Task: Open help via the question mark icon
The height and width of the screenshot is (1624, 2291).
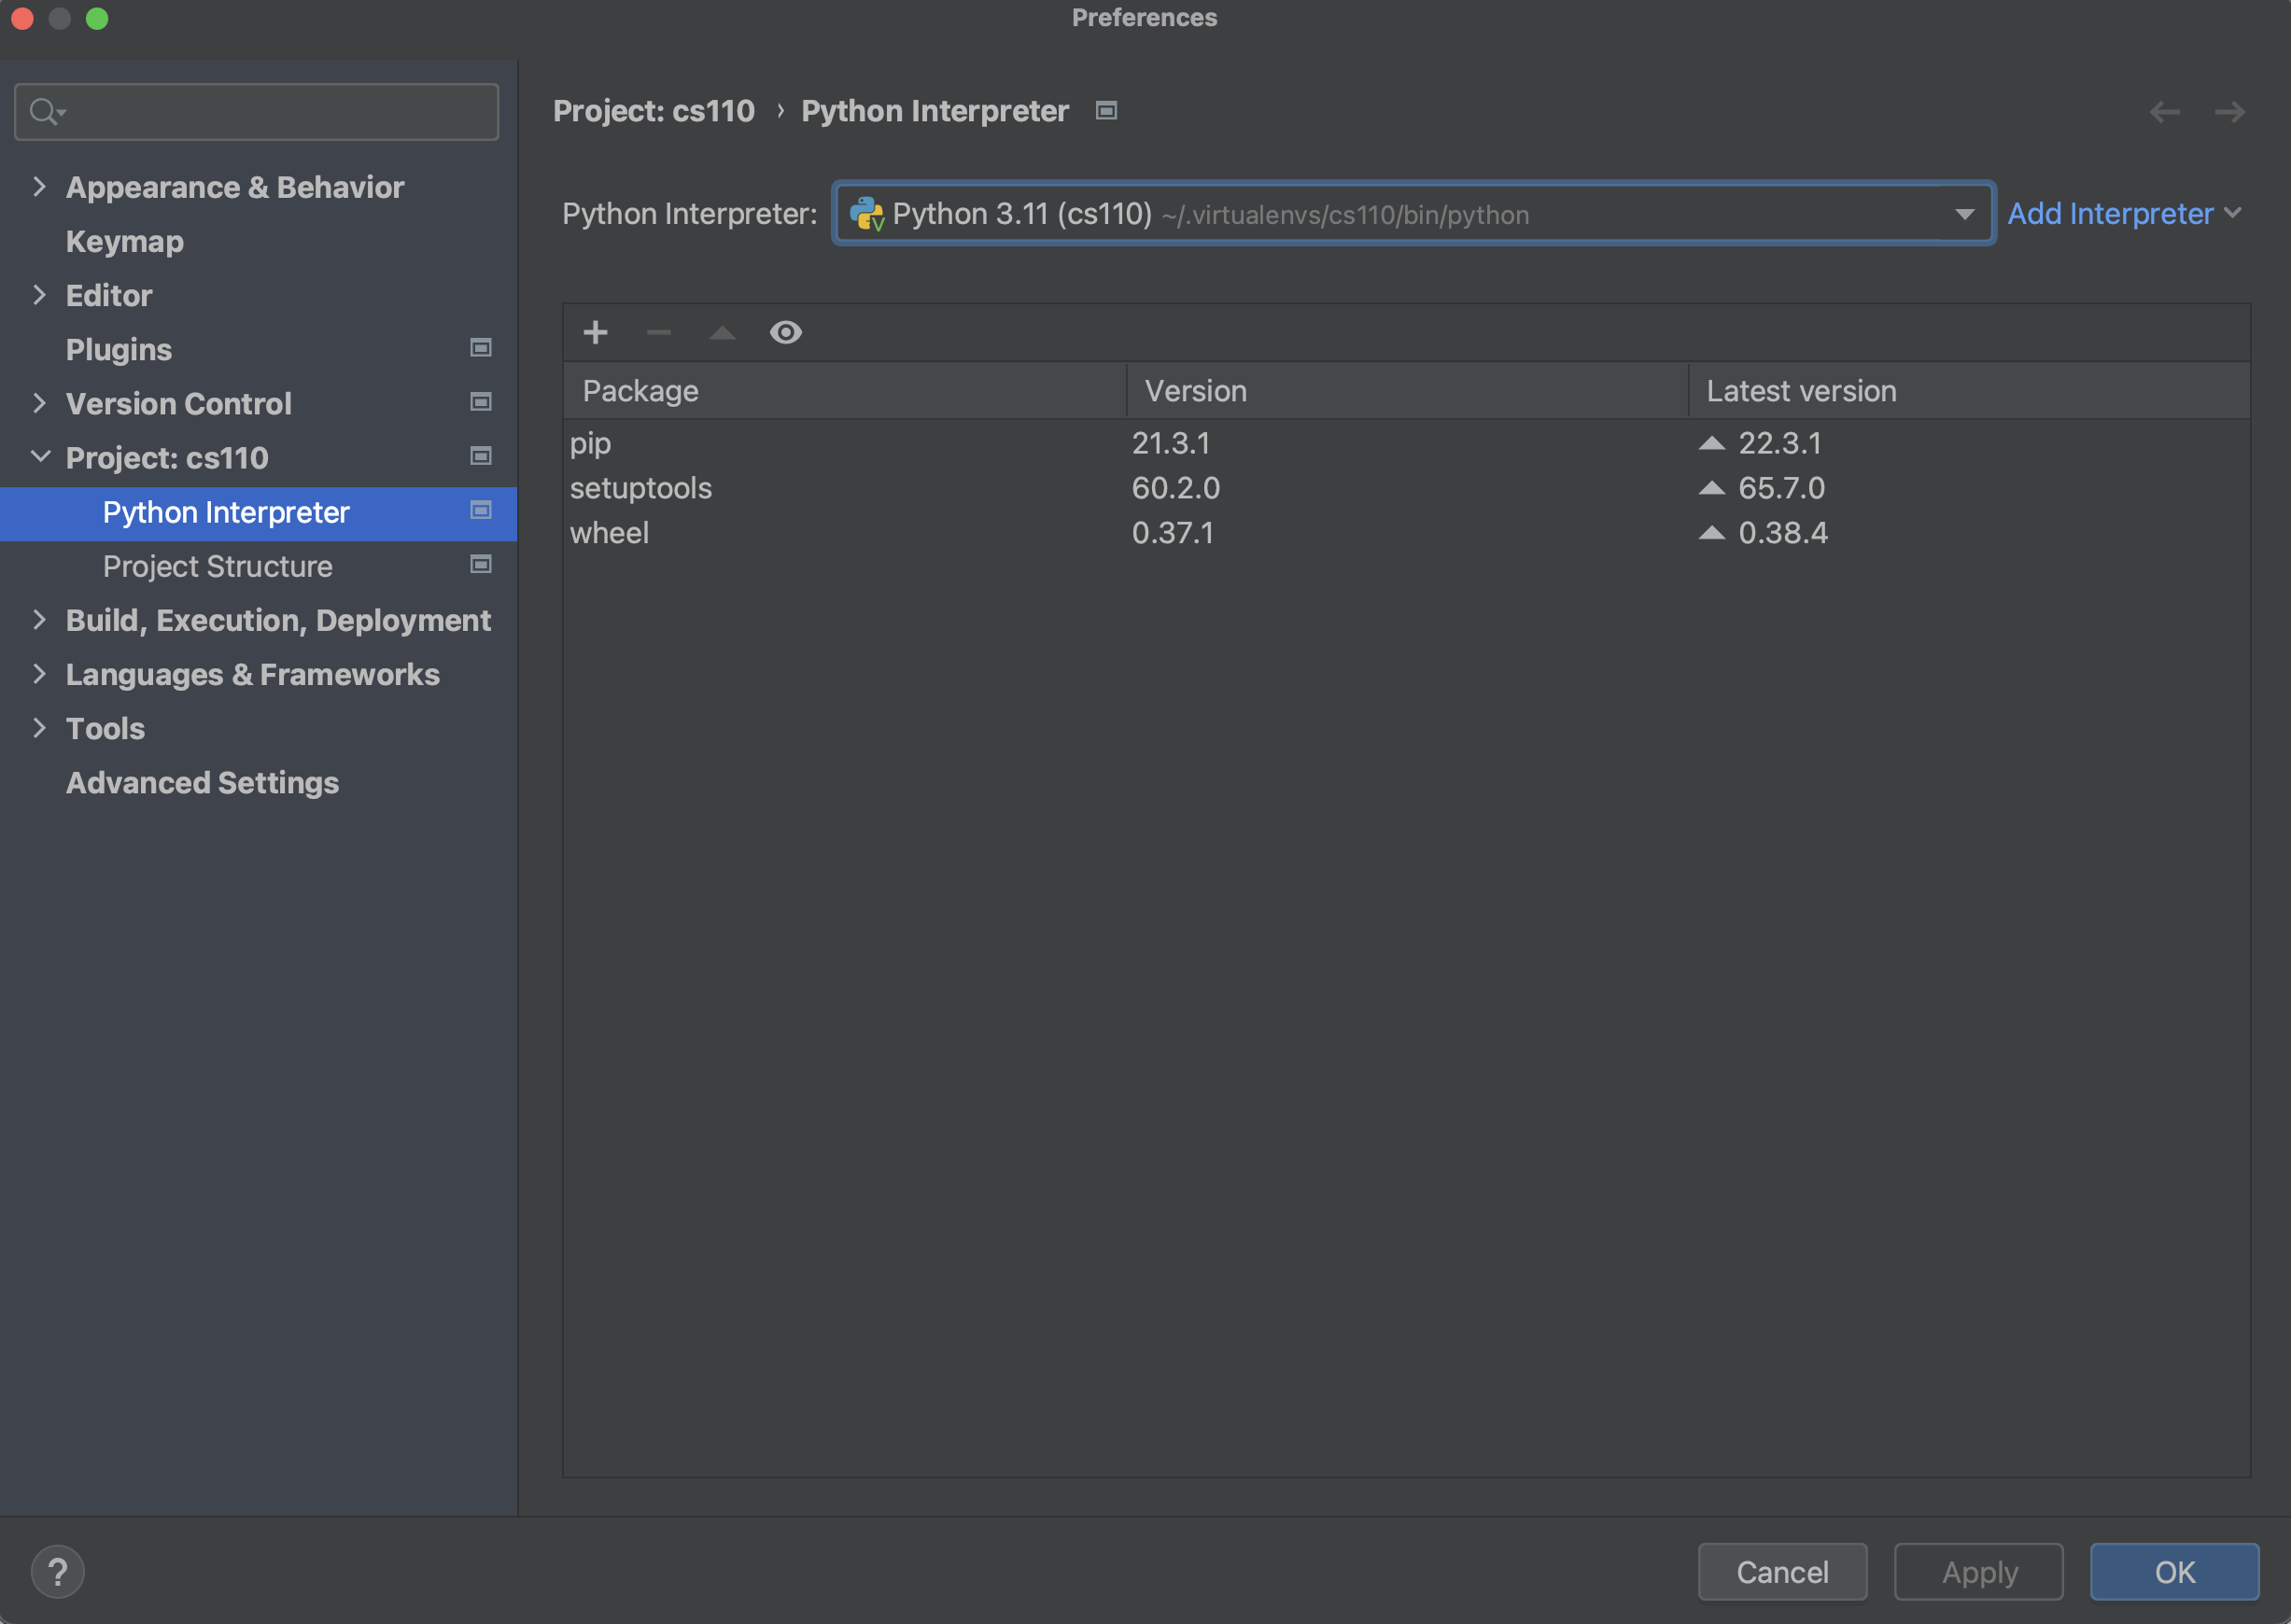Action: [58, 1570]
